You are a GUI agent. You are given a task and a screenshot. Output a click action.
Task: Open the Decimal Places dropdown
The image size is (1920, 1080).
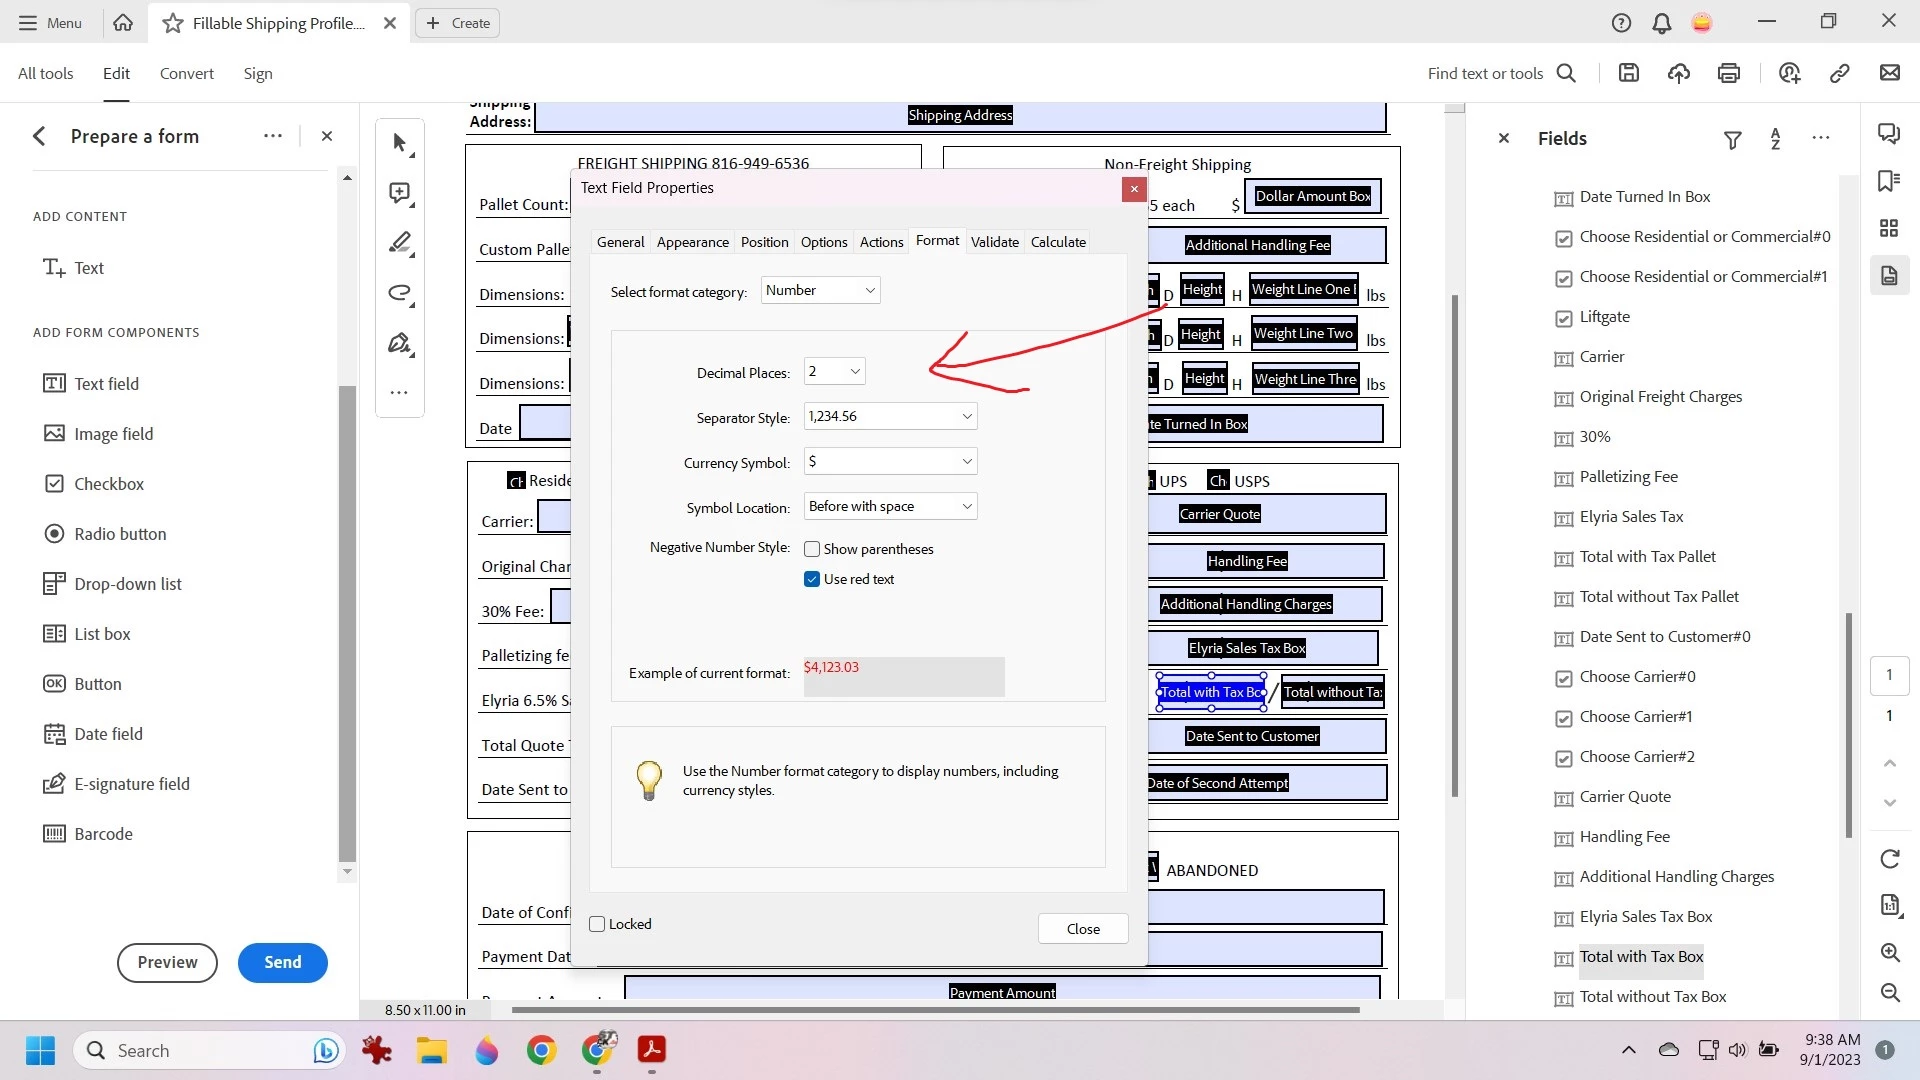tap(834, 371)
